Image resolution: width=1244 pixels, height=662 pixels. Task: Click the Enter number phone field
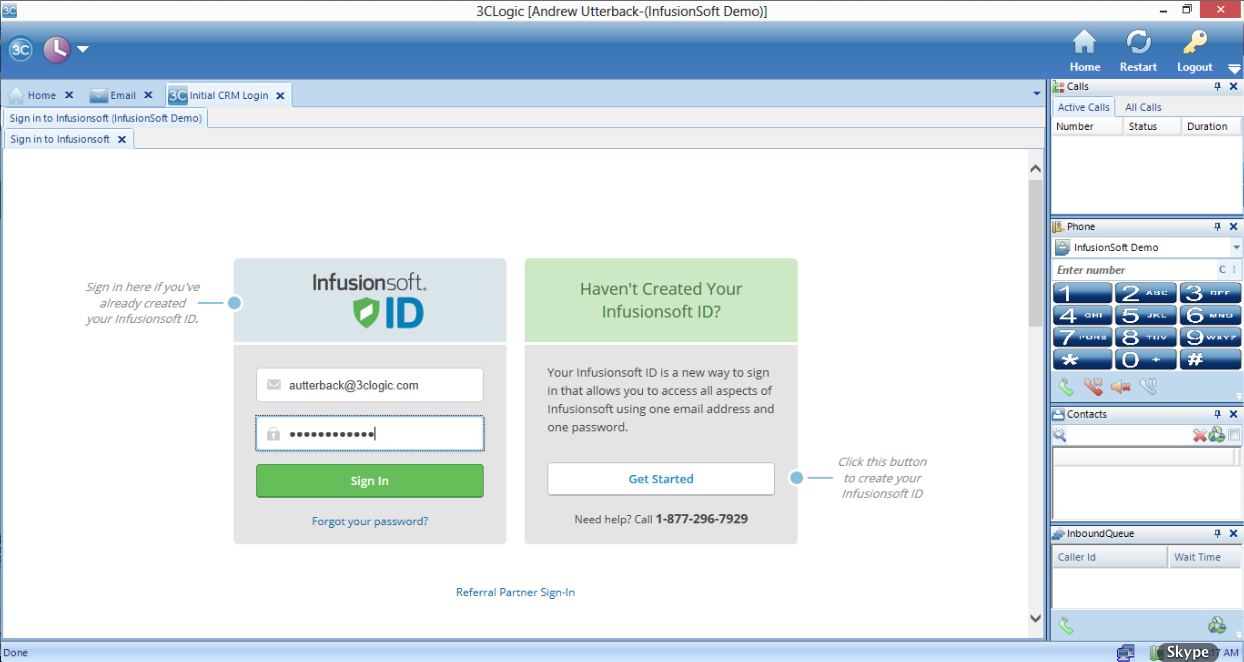click(x=1134, y=270)
